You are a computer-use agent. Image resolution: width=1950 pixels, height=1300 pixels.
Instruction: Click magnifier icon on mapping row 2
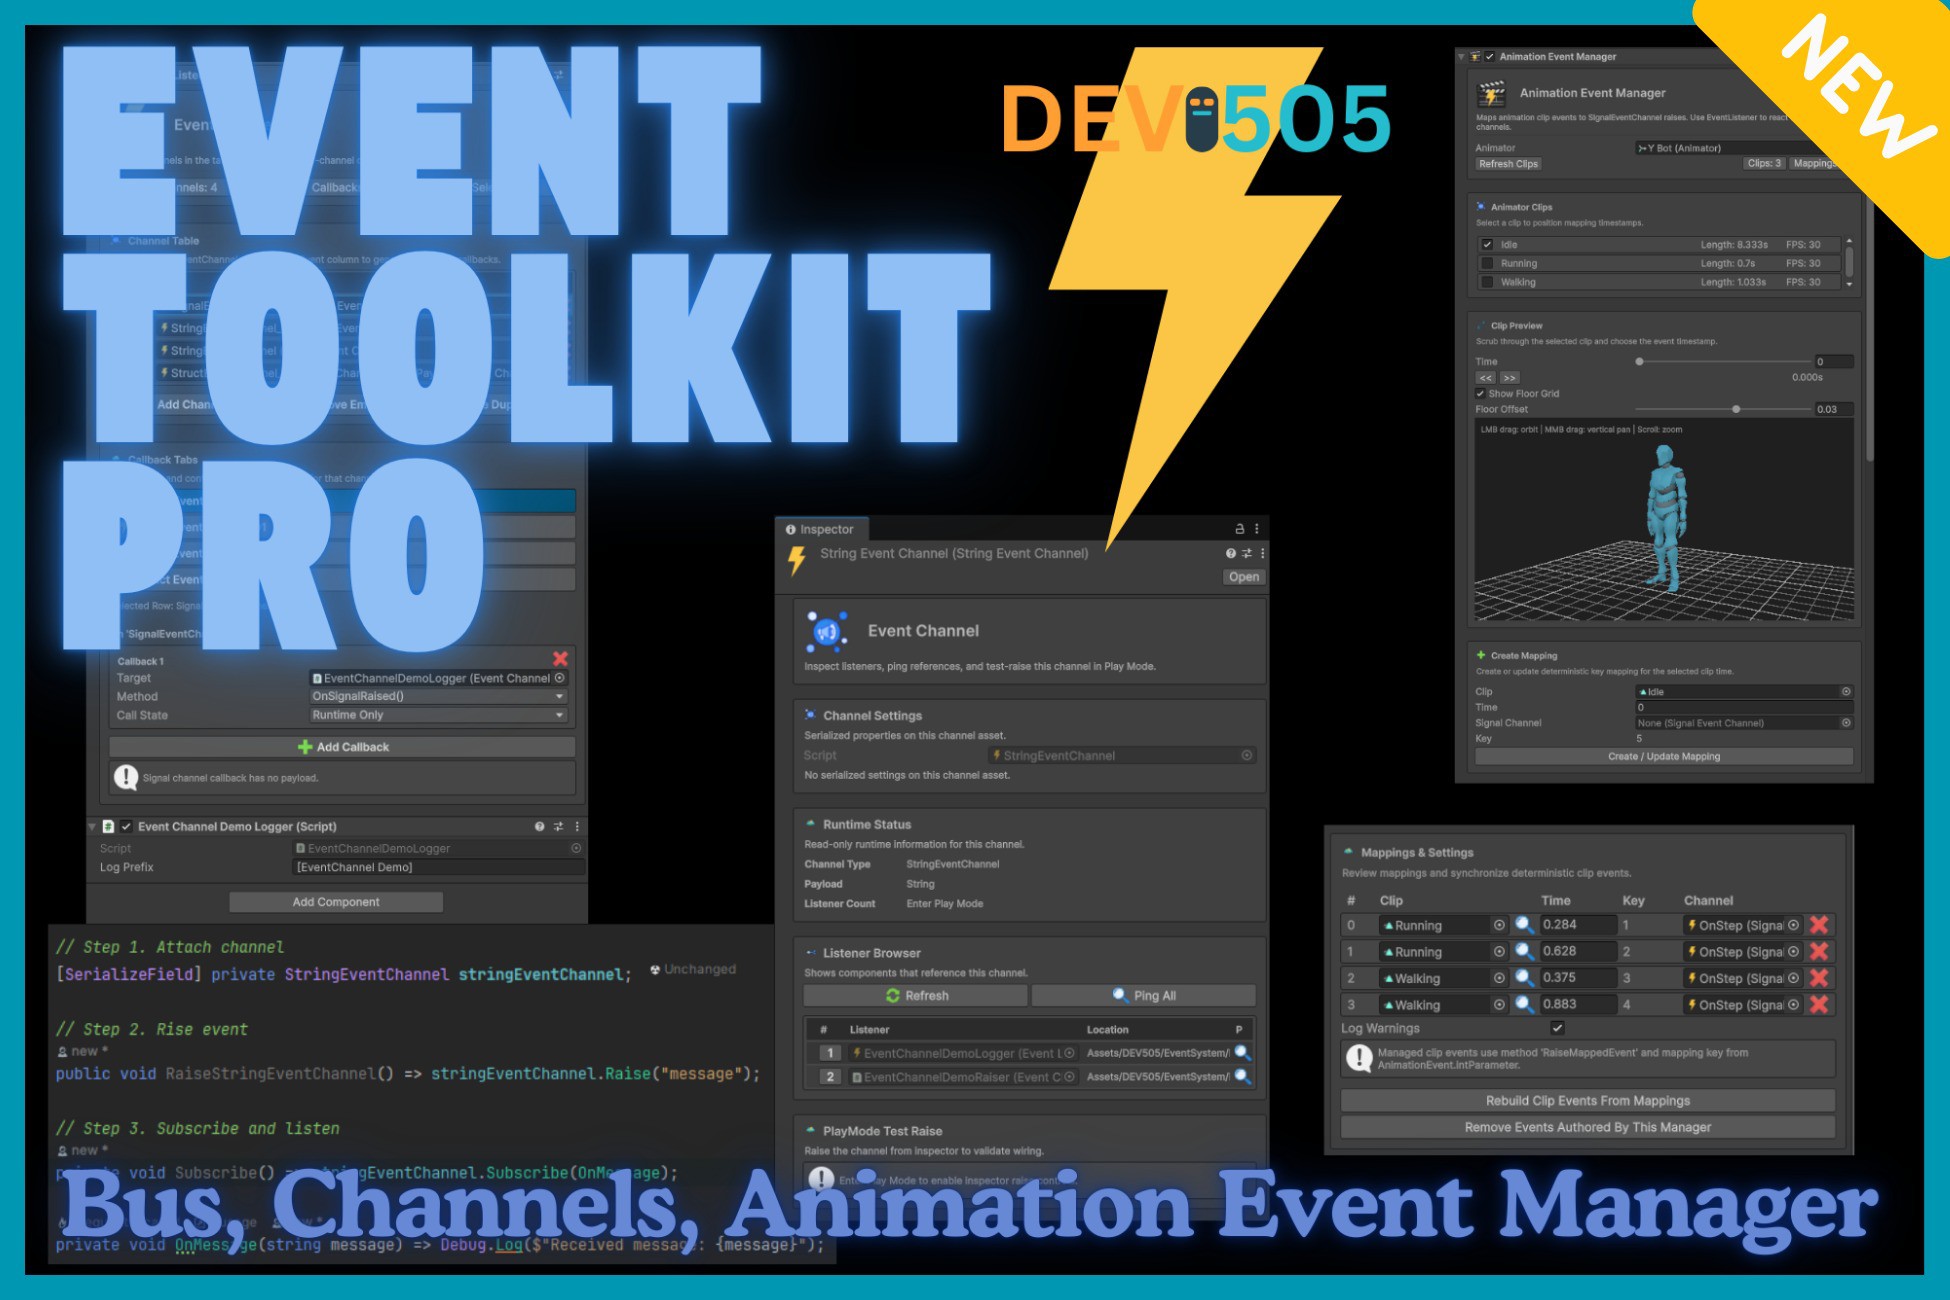click(x=1524, y=978)
